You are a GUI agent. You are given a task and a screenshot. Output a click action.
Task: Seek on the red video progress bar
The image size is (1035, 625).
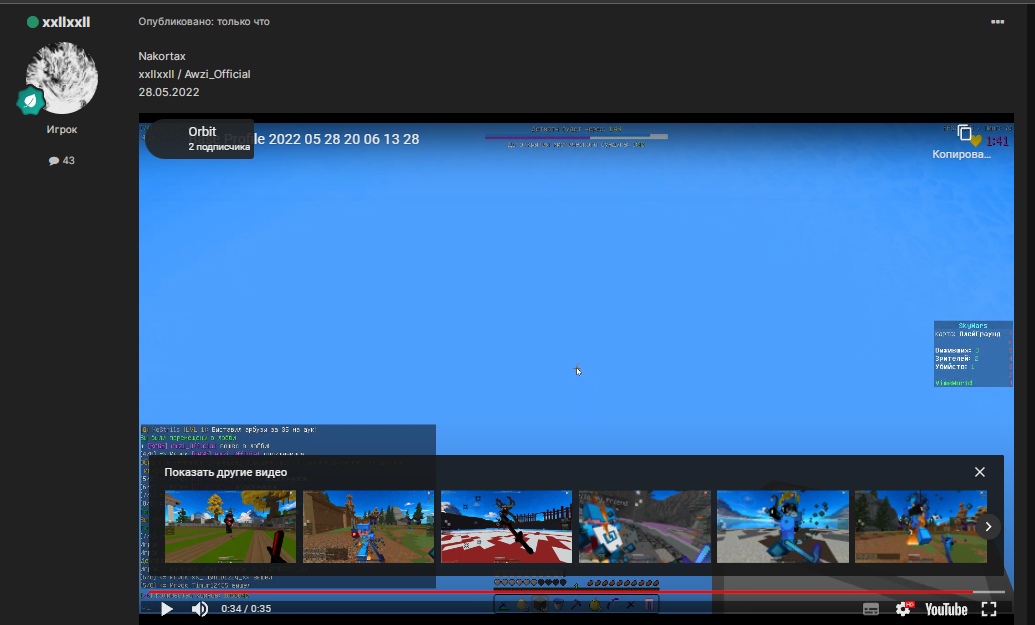pos(500,592)
